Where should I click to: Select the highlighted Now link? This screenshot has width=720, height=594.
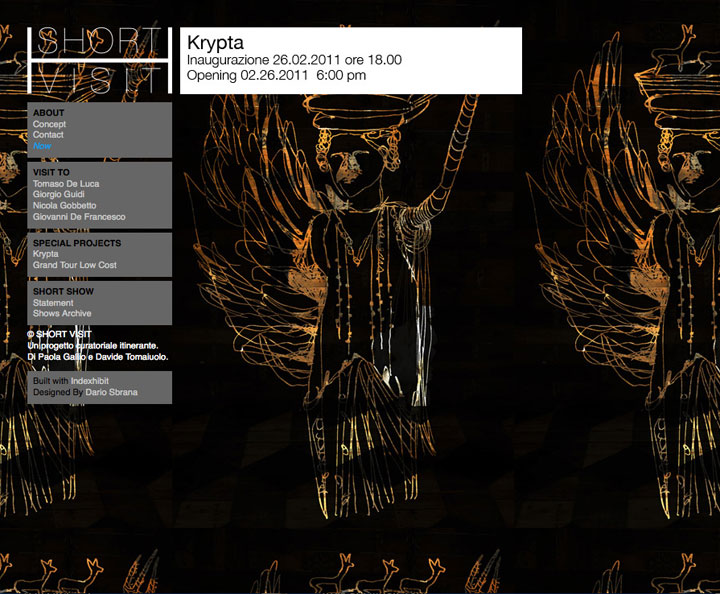click(41, 146)
